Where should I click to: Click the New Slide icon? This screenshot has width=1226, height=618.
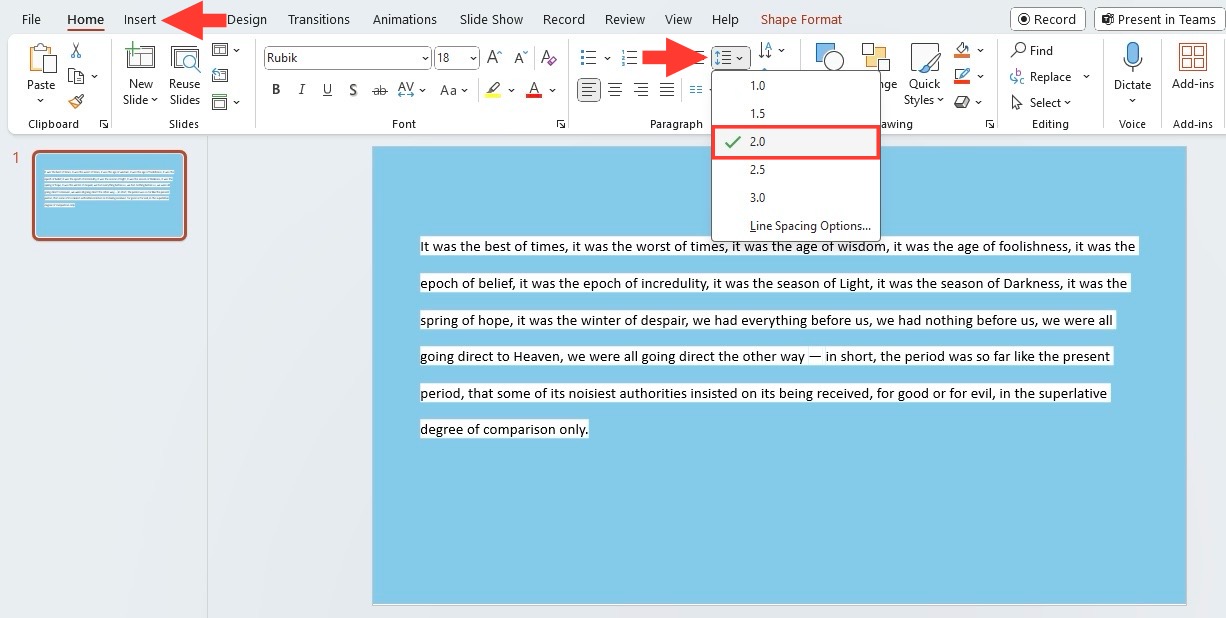point(141,58)
